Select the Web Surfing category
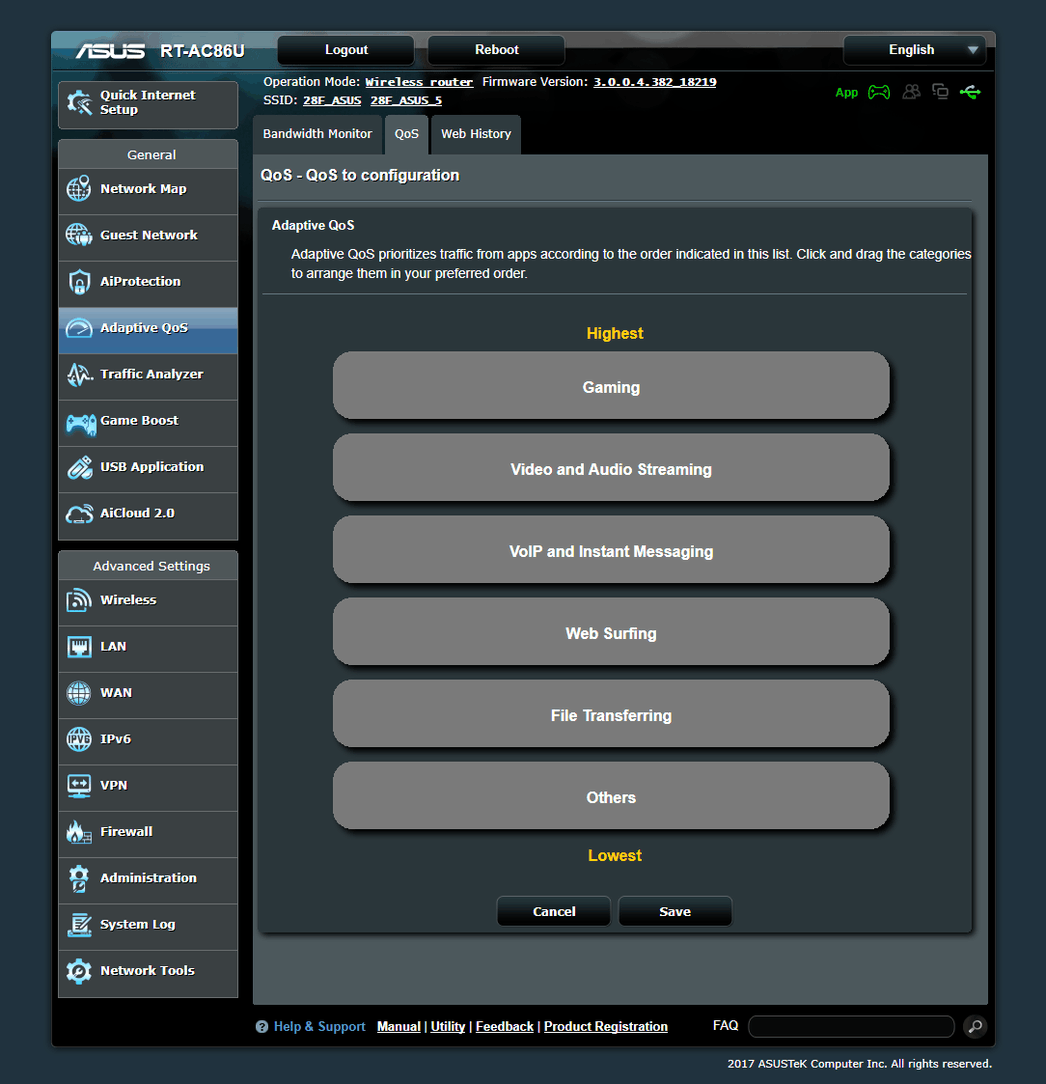The height and width of the screenshot is (1084, 1046). click(611, 632)
